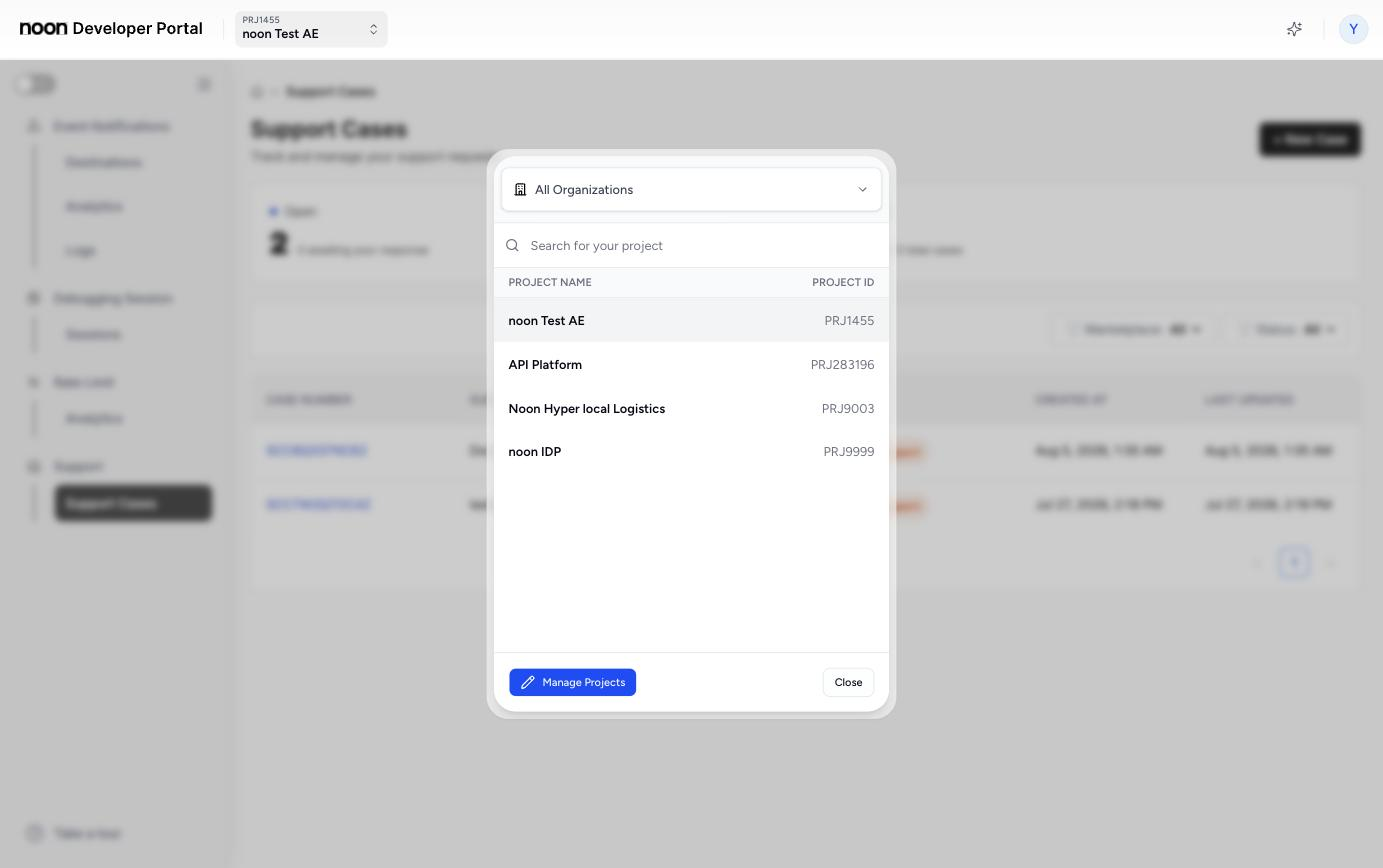Viewport: 1383px width, 868px height.
Task: Click the noon Developer Portal logo
Action: click(x=111, y=28)
